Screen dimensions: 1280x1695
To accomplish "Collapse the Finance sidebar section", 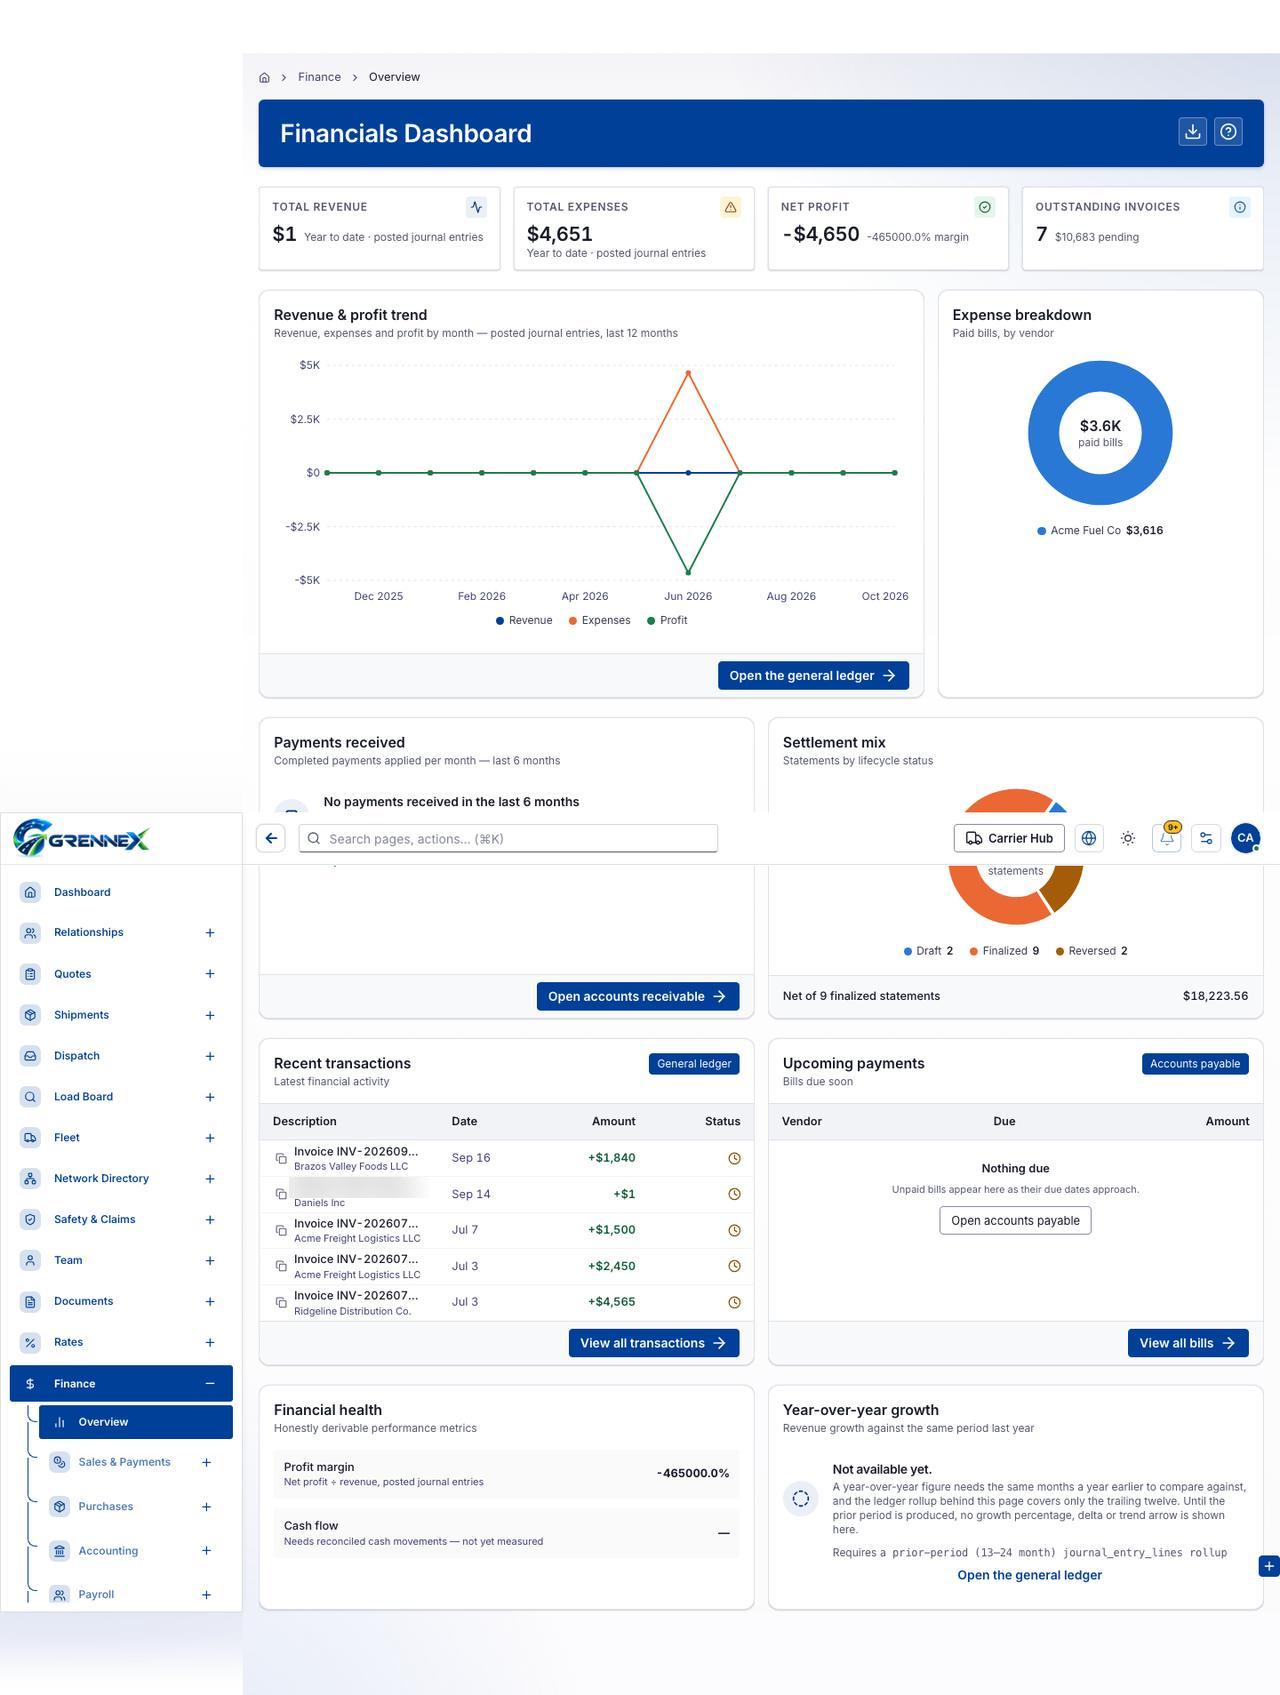I will (x=210, y=1383).
